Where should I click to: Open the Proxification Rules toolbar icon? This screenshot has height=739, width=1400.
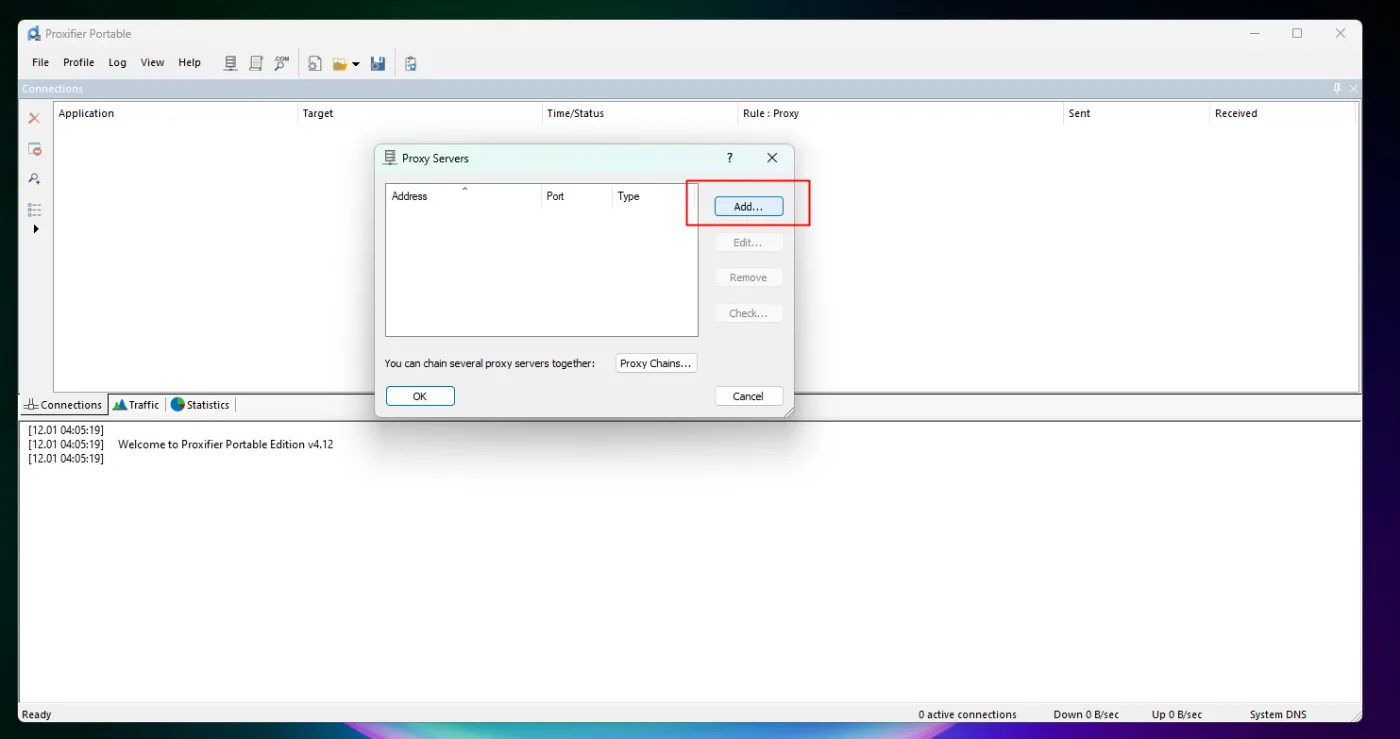click(x=256, y=63)
